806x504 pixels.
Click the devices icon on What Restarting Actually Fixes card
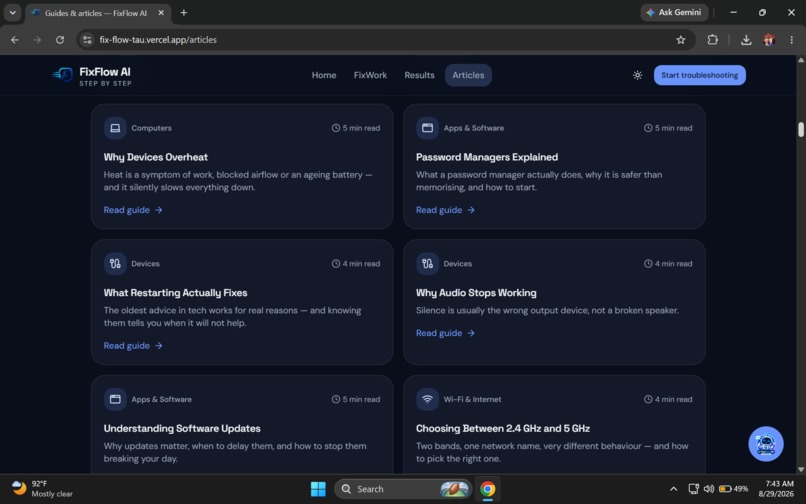click(x=115, y=264)
